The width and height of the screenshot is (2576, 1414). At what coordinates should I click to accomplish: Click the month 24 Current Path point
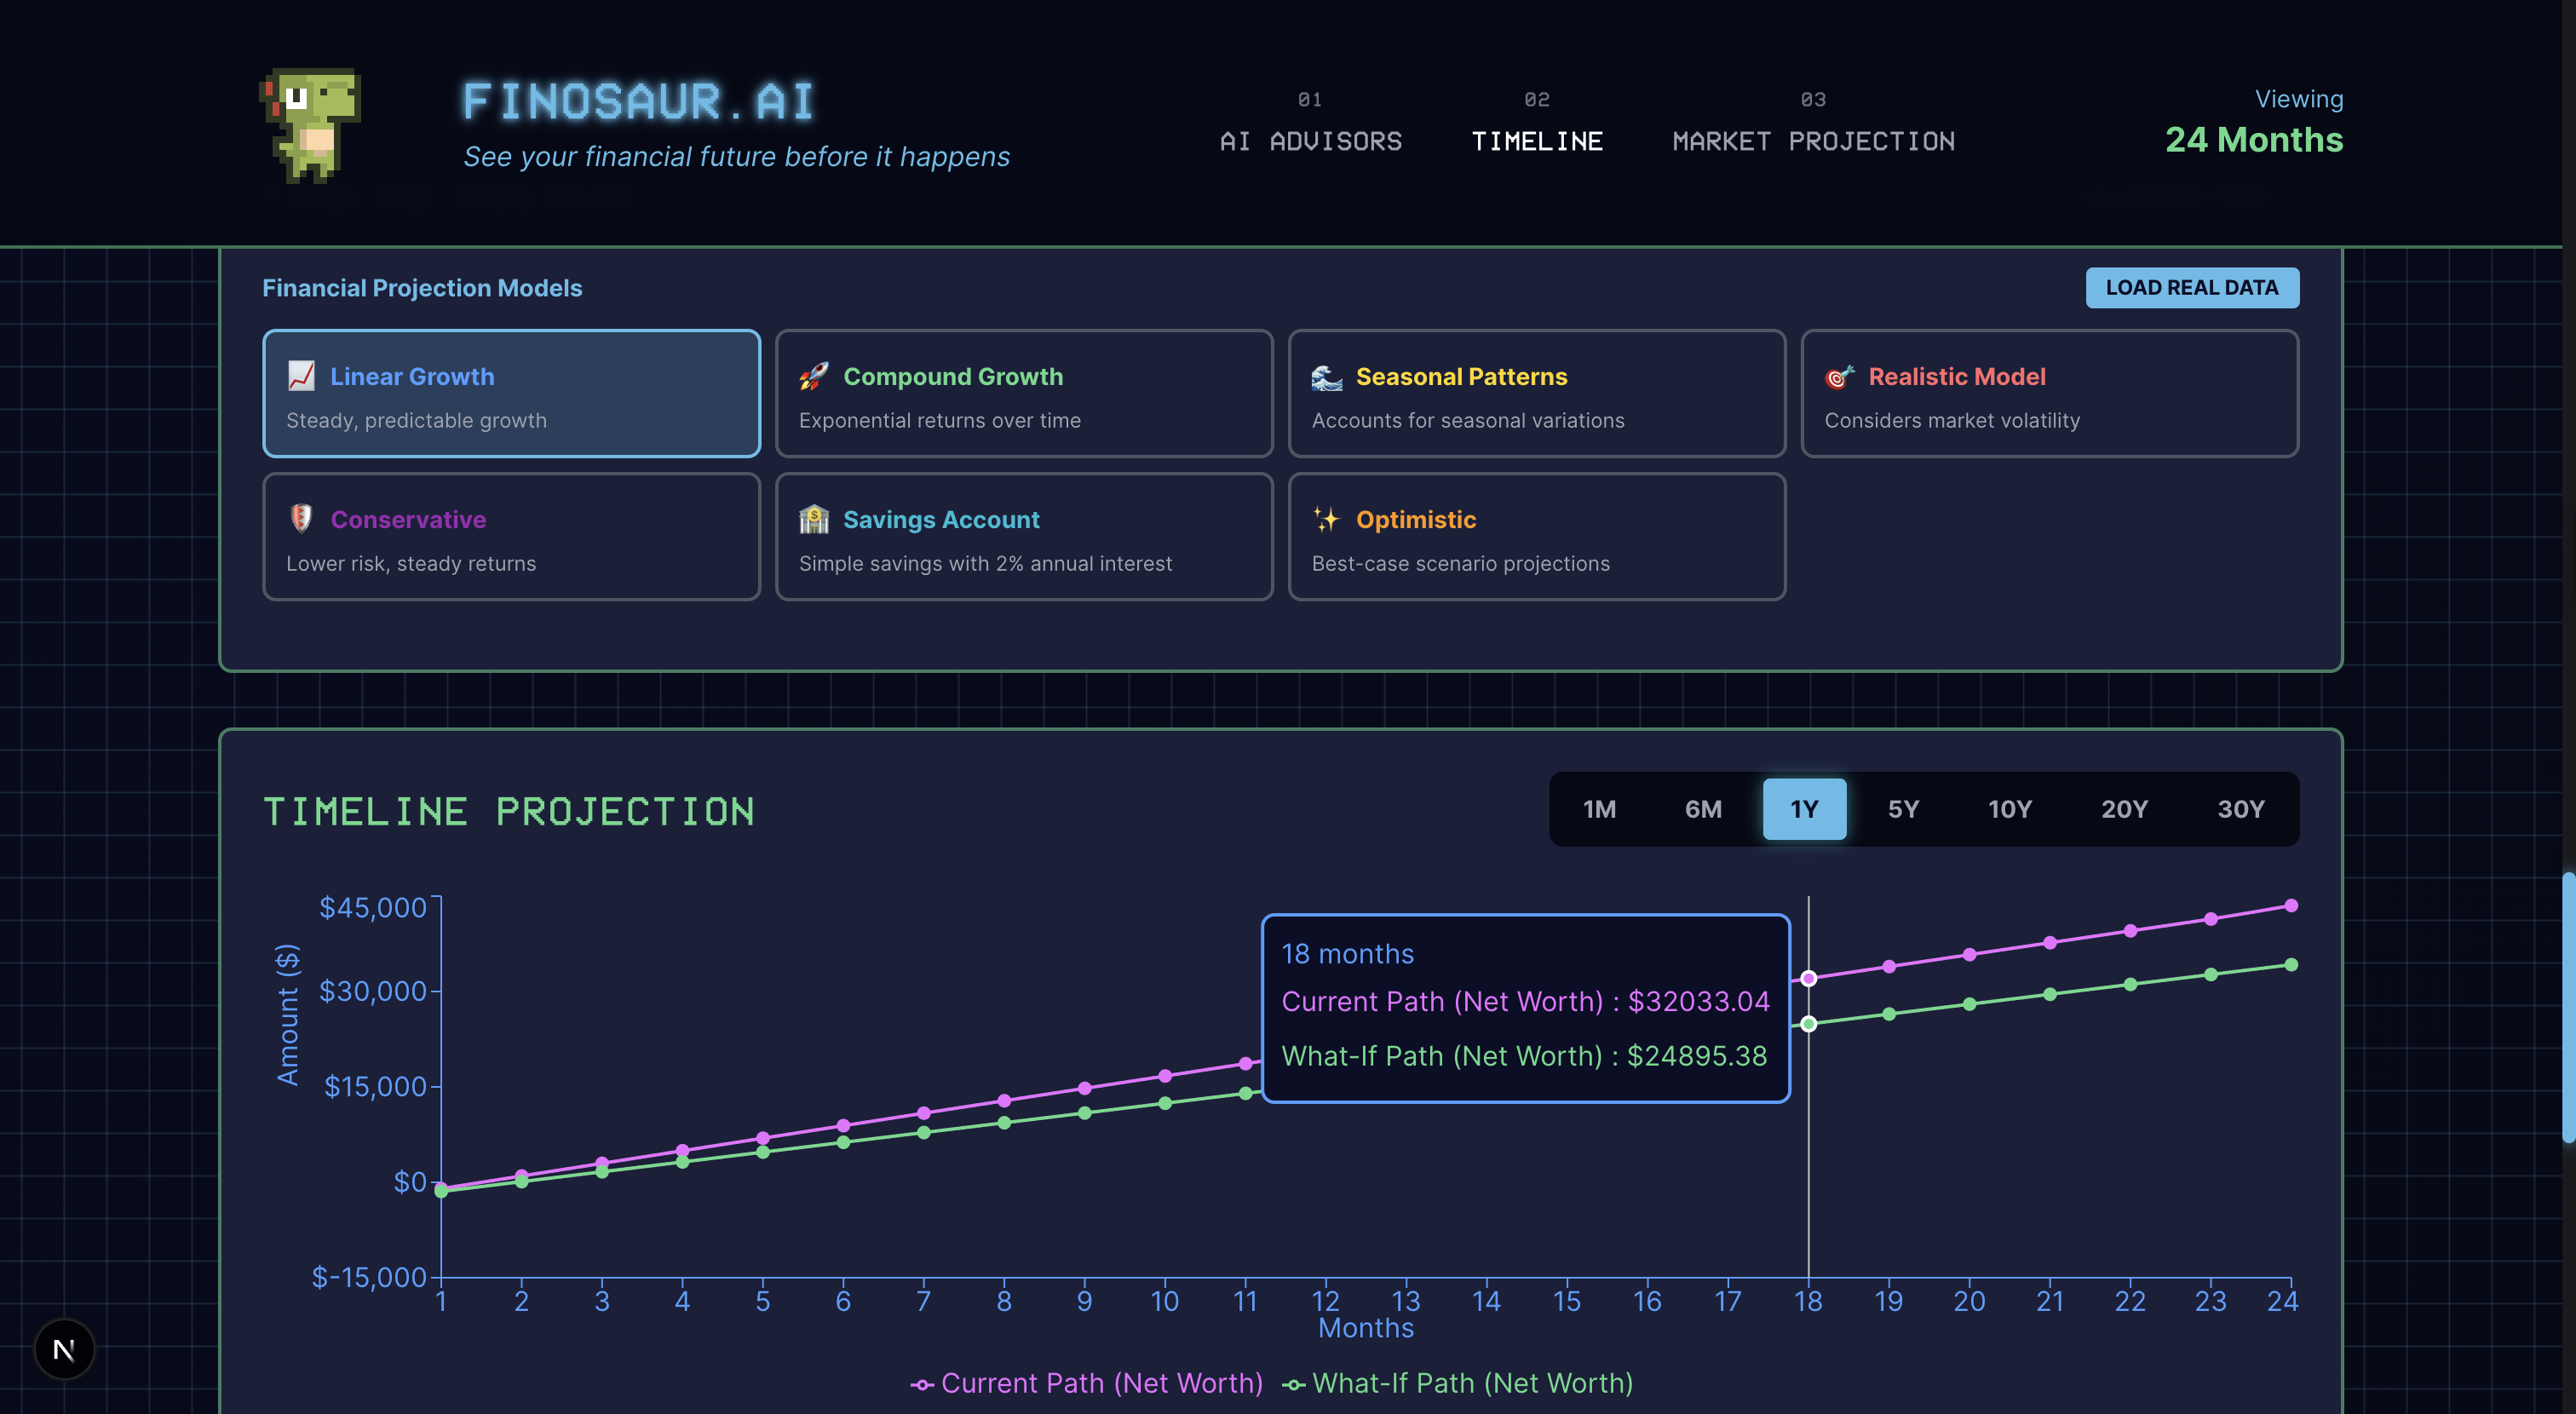click(2291, 906)
